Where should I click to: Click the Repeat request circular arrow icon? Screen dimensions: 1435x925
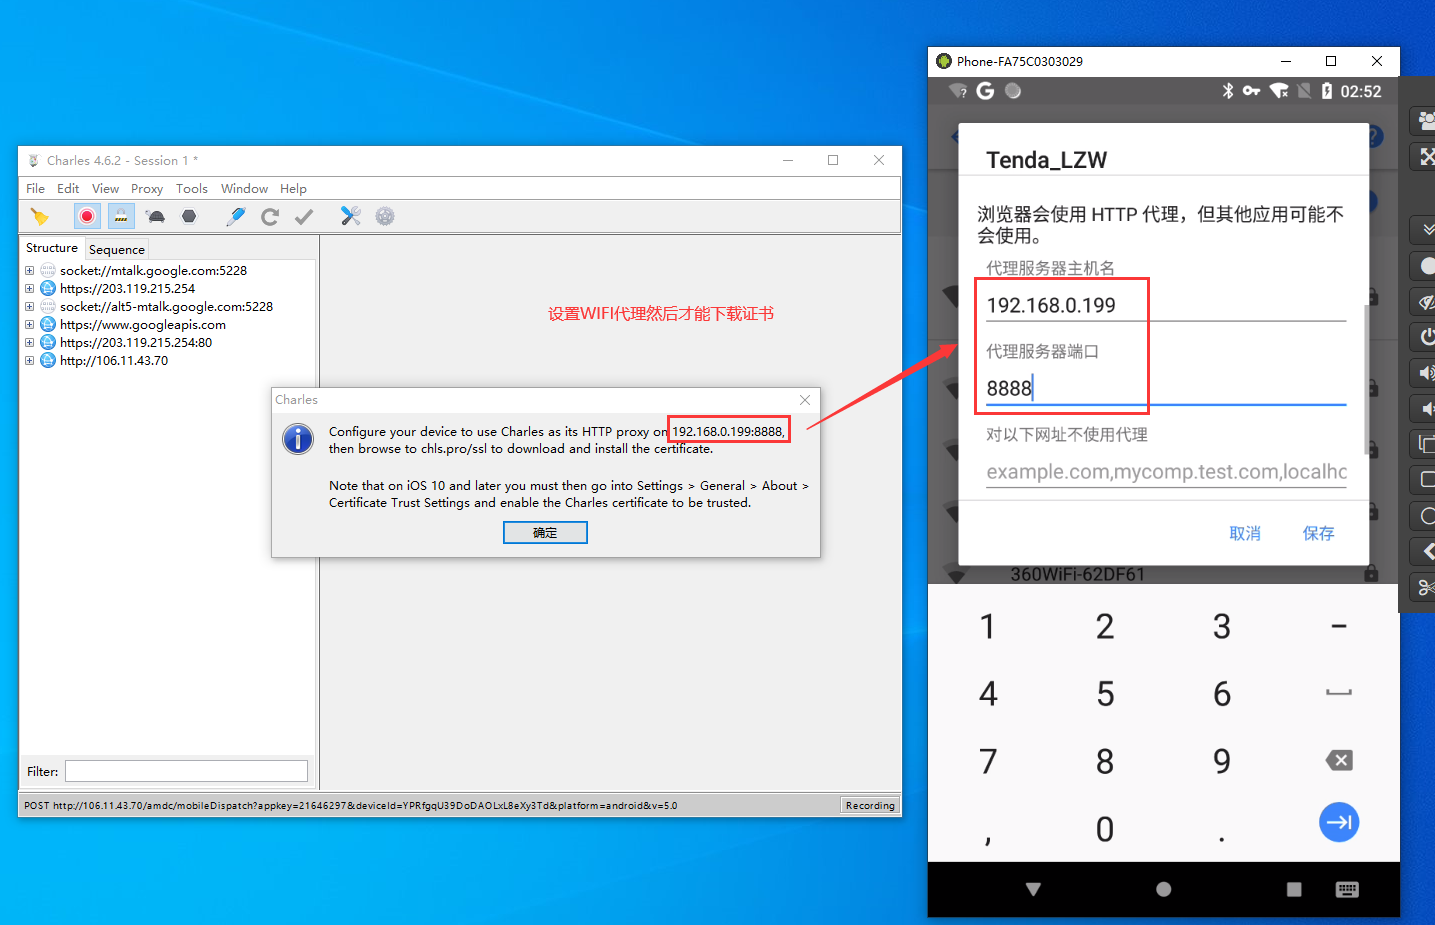point(270,217)
